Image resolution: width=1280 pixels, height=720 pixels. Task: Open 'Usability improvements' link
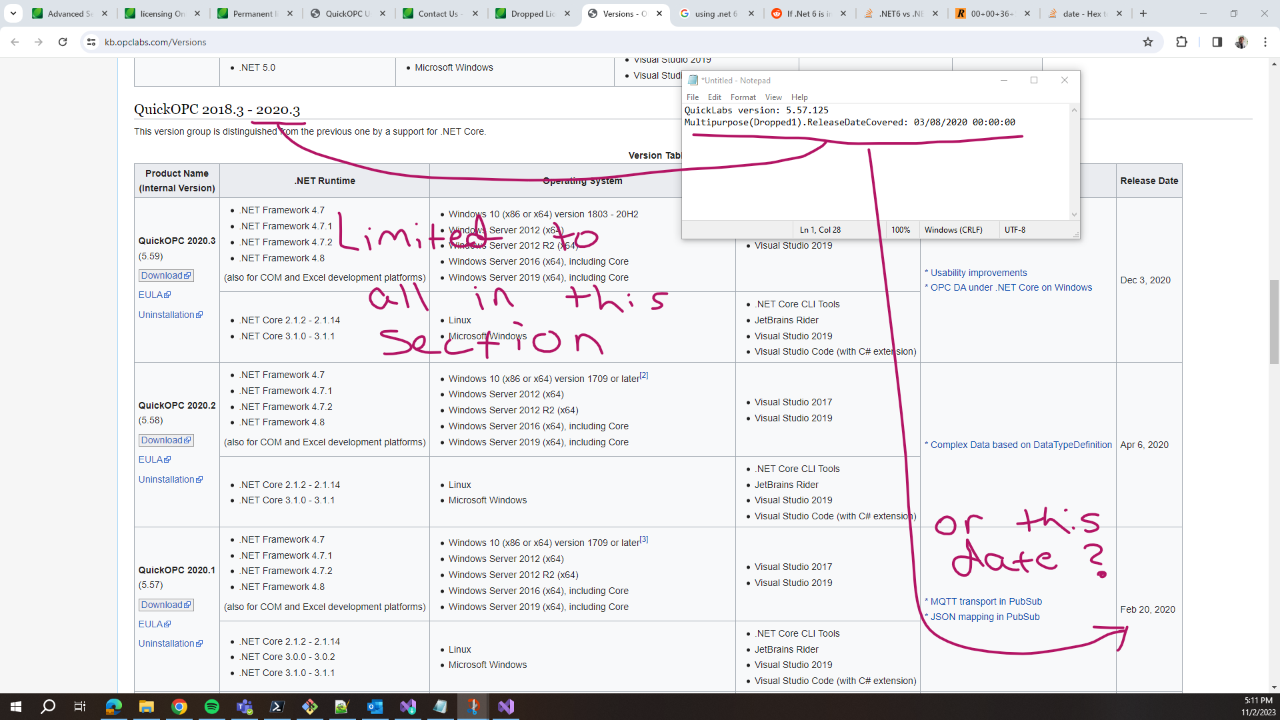tap(978, 273)
